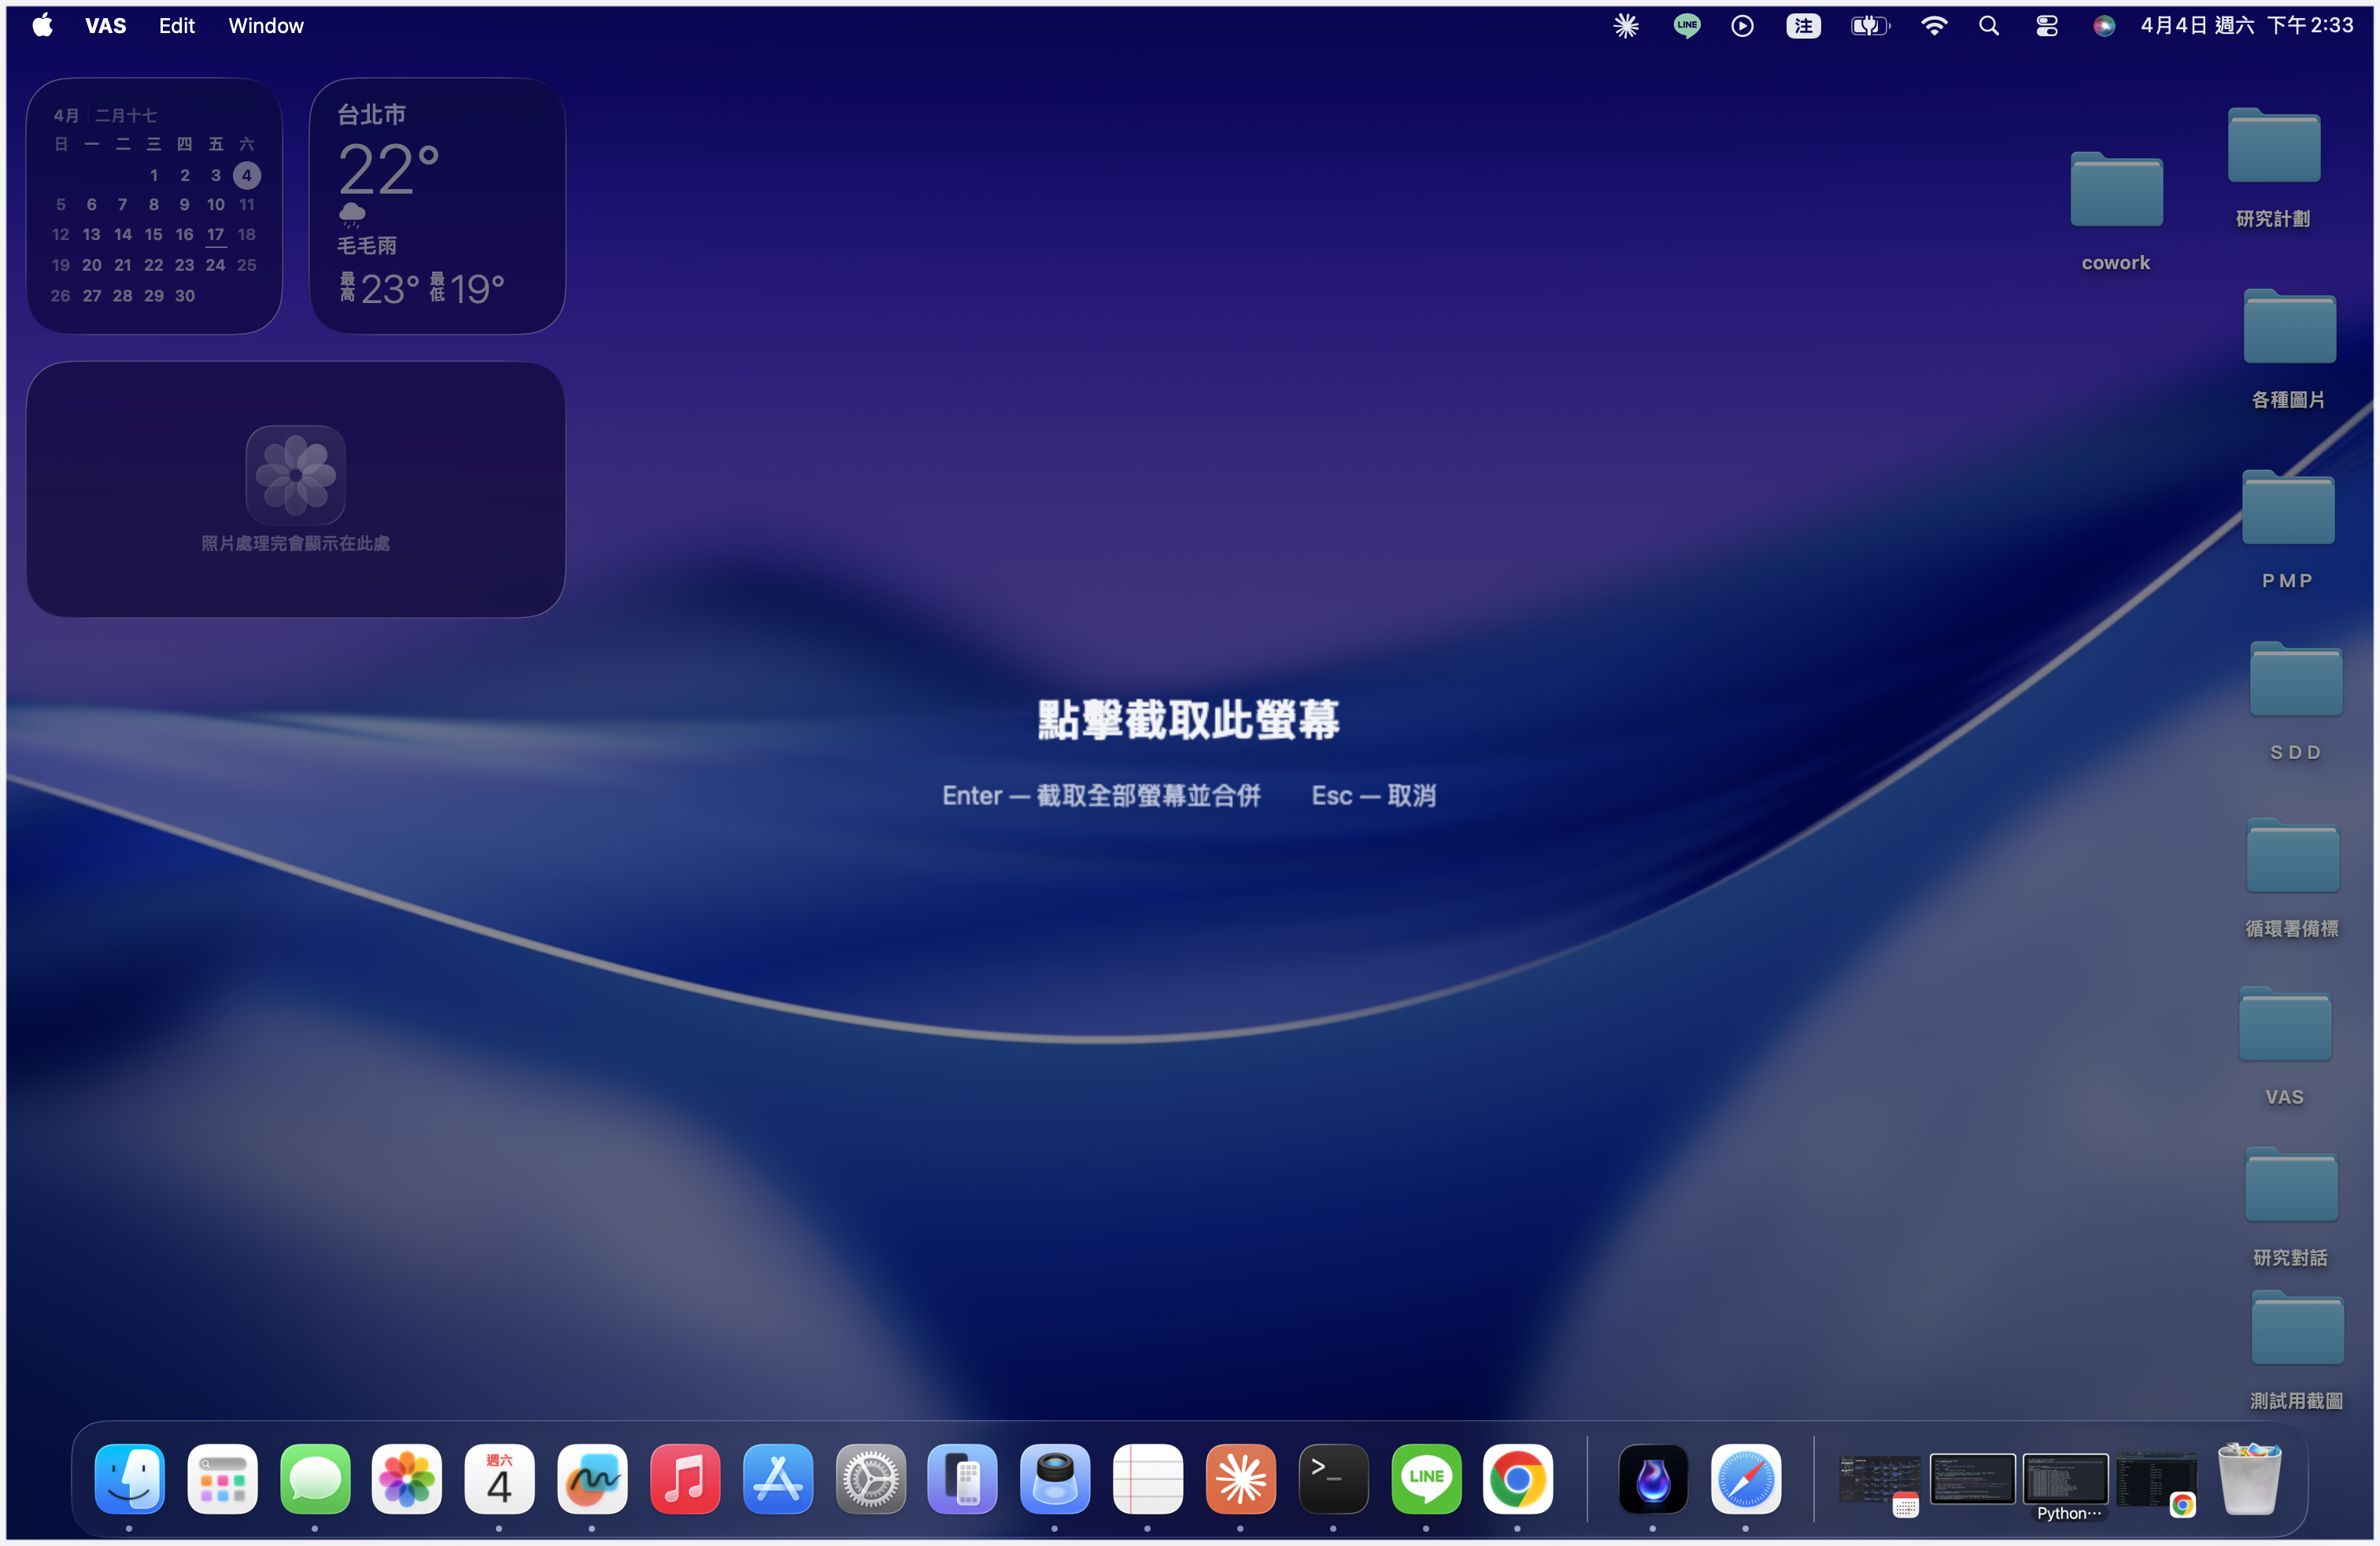The image size is (2380, 1546).
Task: Launch Terminal from the Dock
Action: [x=1332, y=1478]
